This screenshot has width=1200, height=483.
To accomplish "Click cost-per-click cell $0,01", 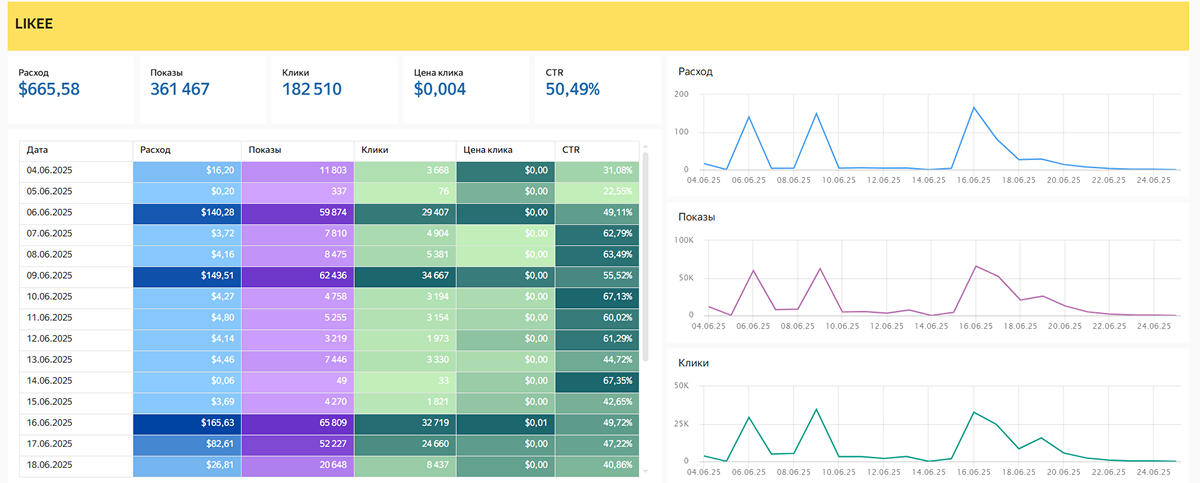I will [506, 423].
